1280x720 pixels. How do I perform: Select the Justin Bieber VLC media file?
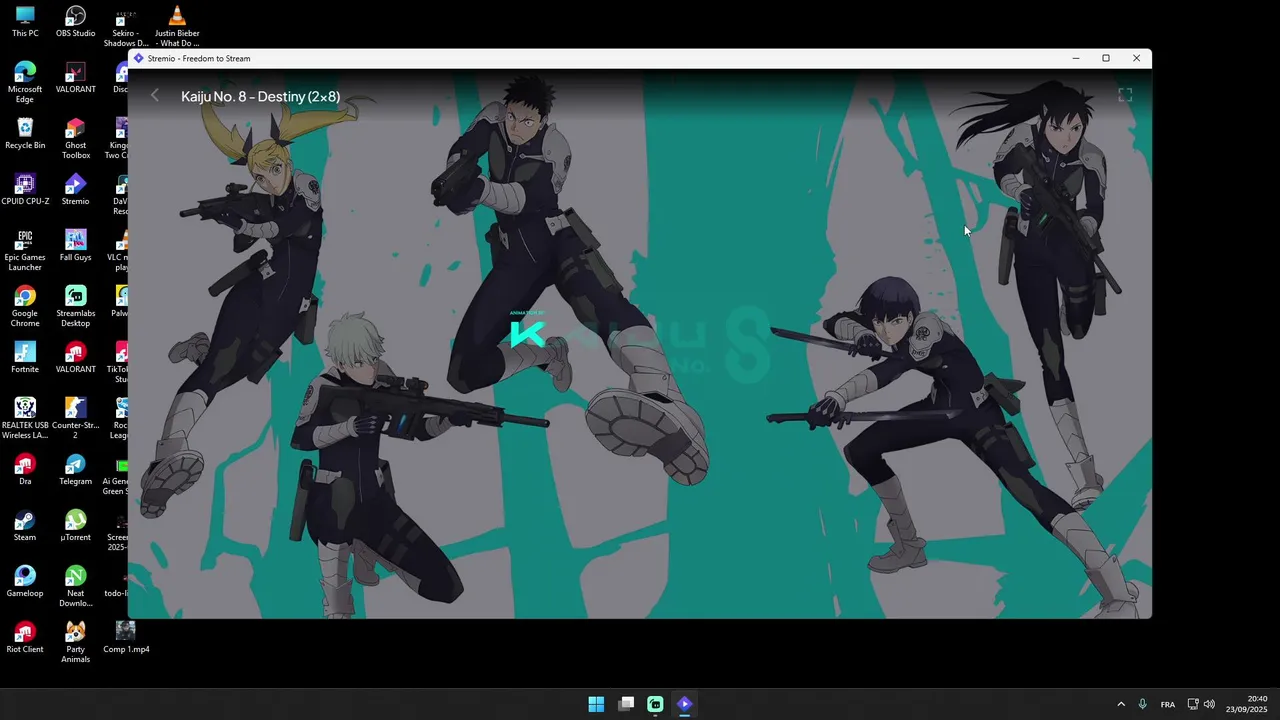[177, 27]
